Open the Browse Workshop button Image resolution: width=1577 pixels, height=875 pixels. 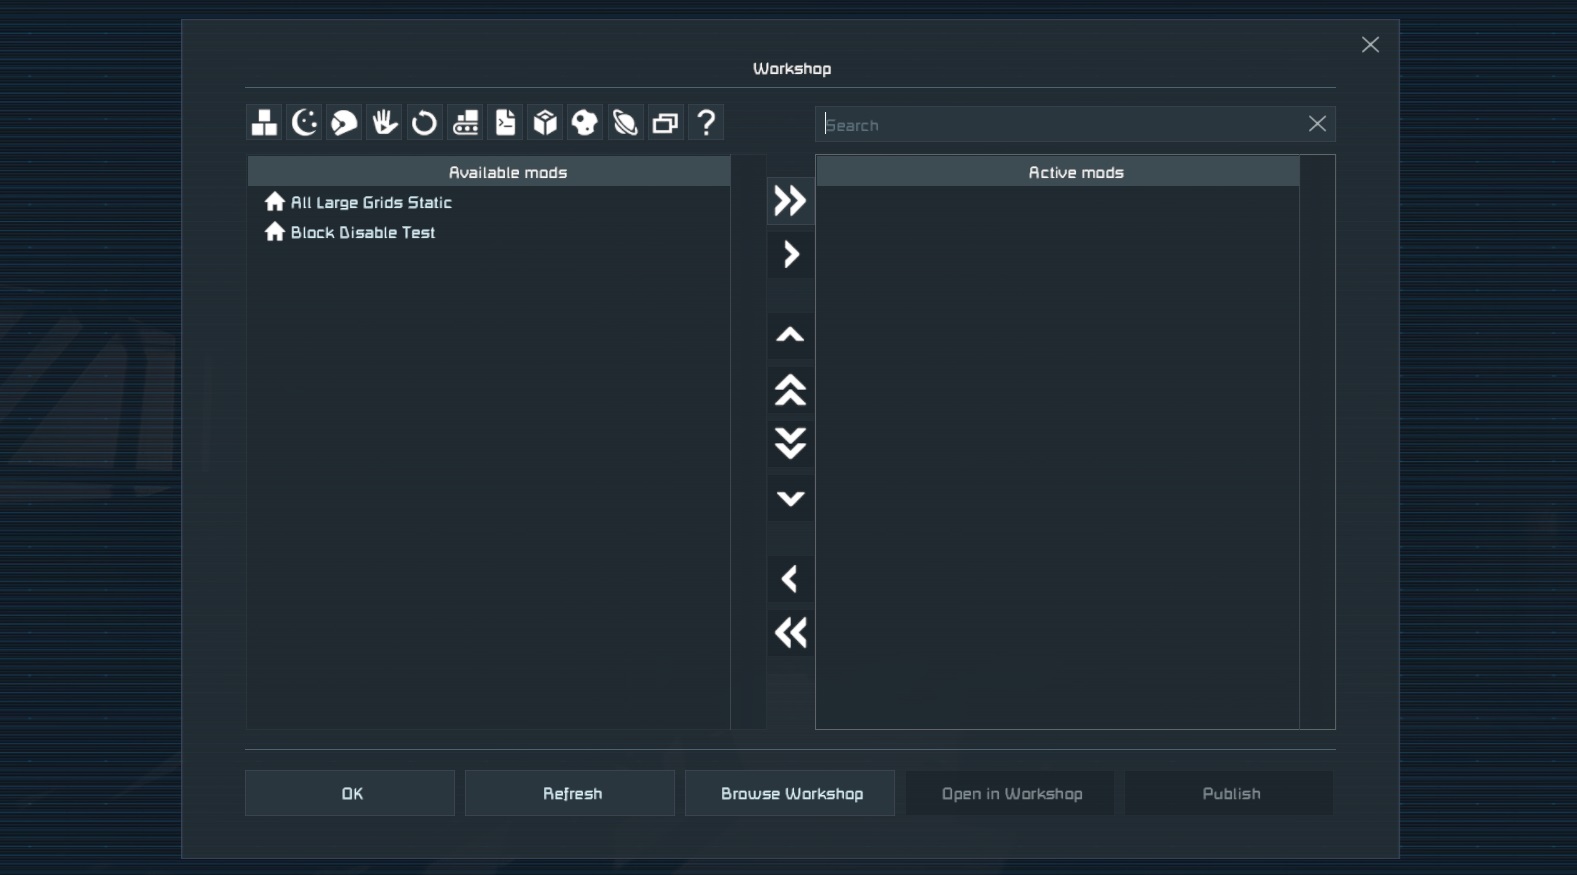click(x=791, y=794)
